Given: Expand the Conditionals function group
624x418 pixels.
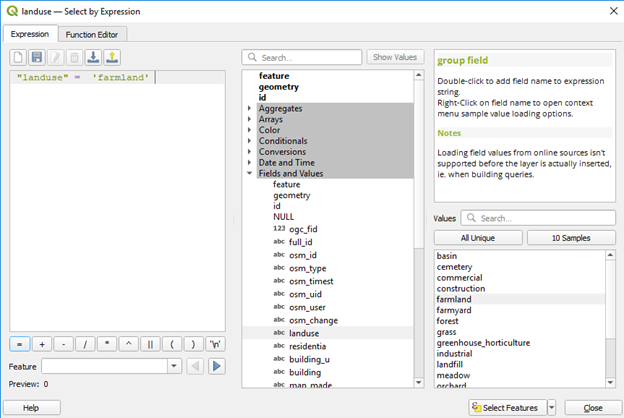Looking at the screenshot, I should 250,141.
